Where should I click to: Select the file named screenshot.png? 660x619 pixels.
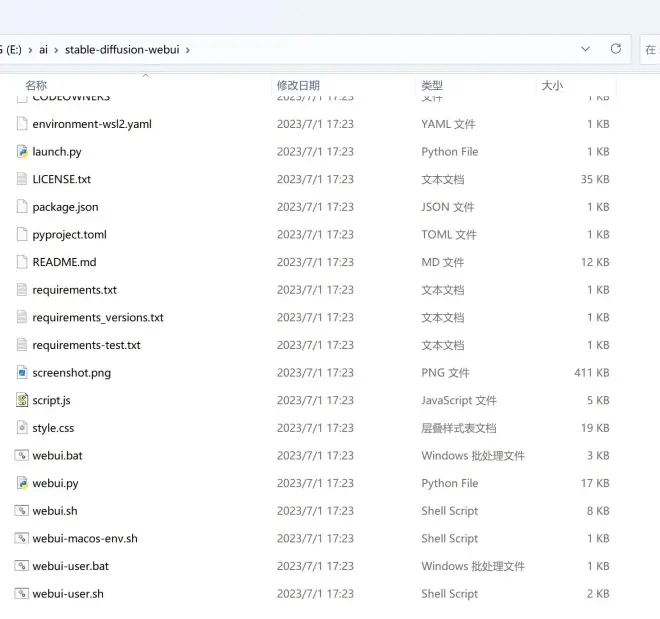pos(72,373)
